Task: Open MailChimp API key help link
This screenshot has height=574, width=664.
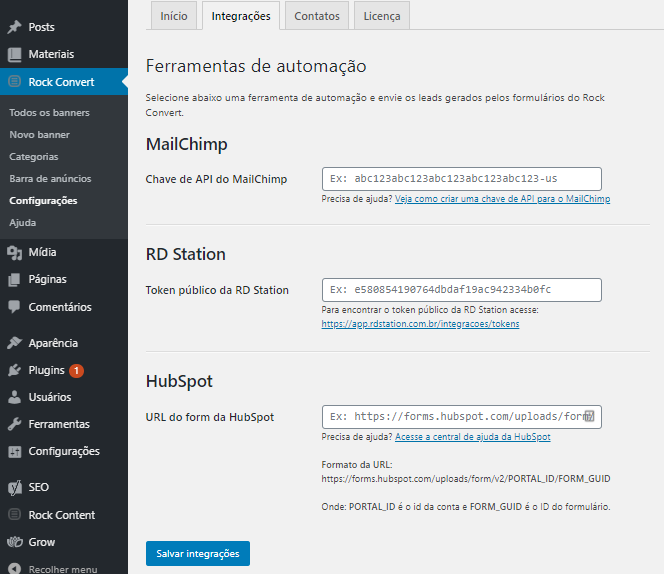Action: (x=502, y=199)
